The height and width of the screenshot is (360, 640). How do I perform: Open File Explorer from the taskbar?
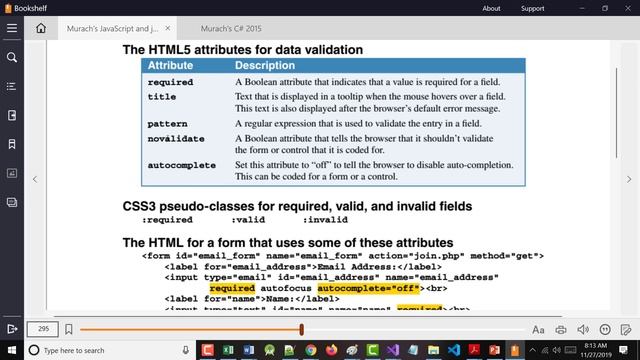click(x=433, y=350)
